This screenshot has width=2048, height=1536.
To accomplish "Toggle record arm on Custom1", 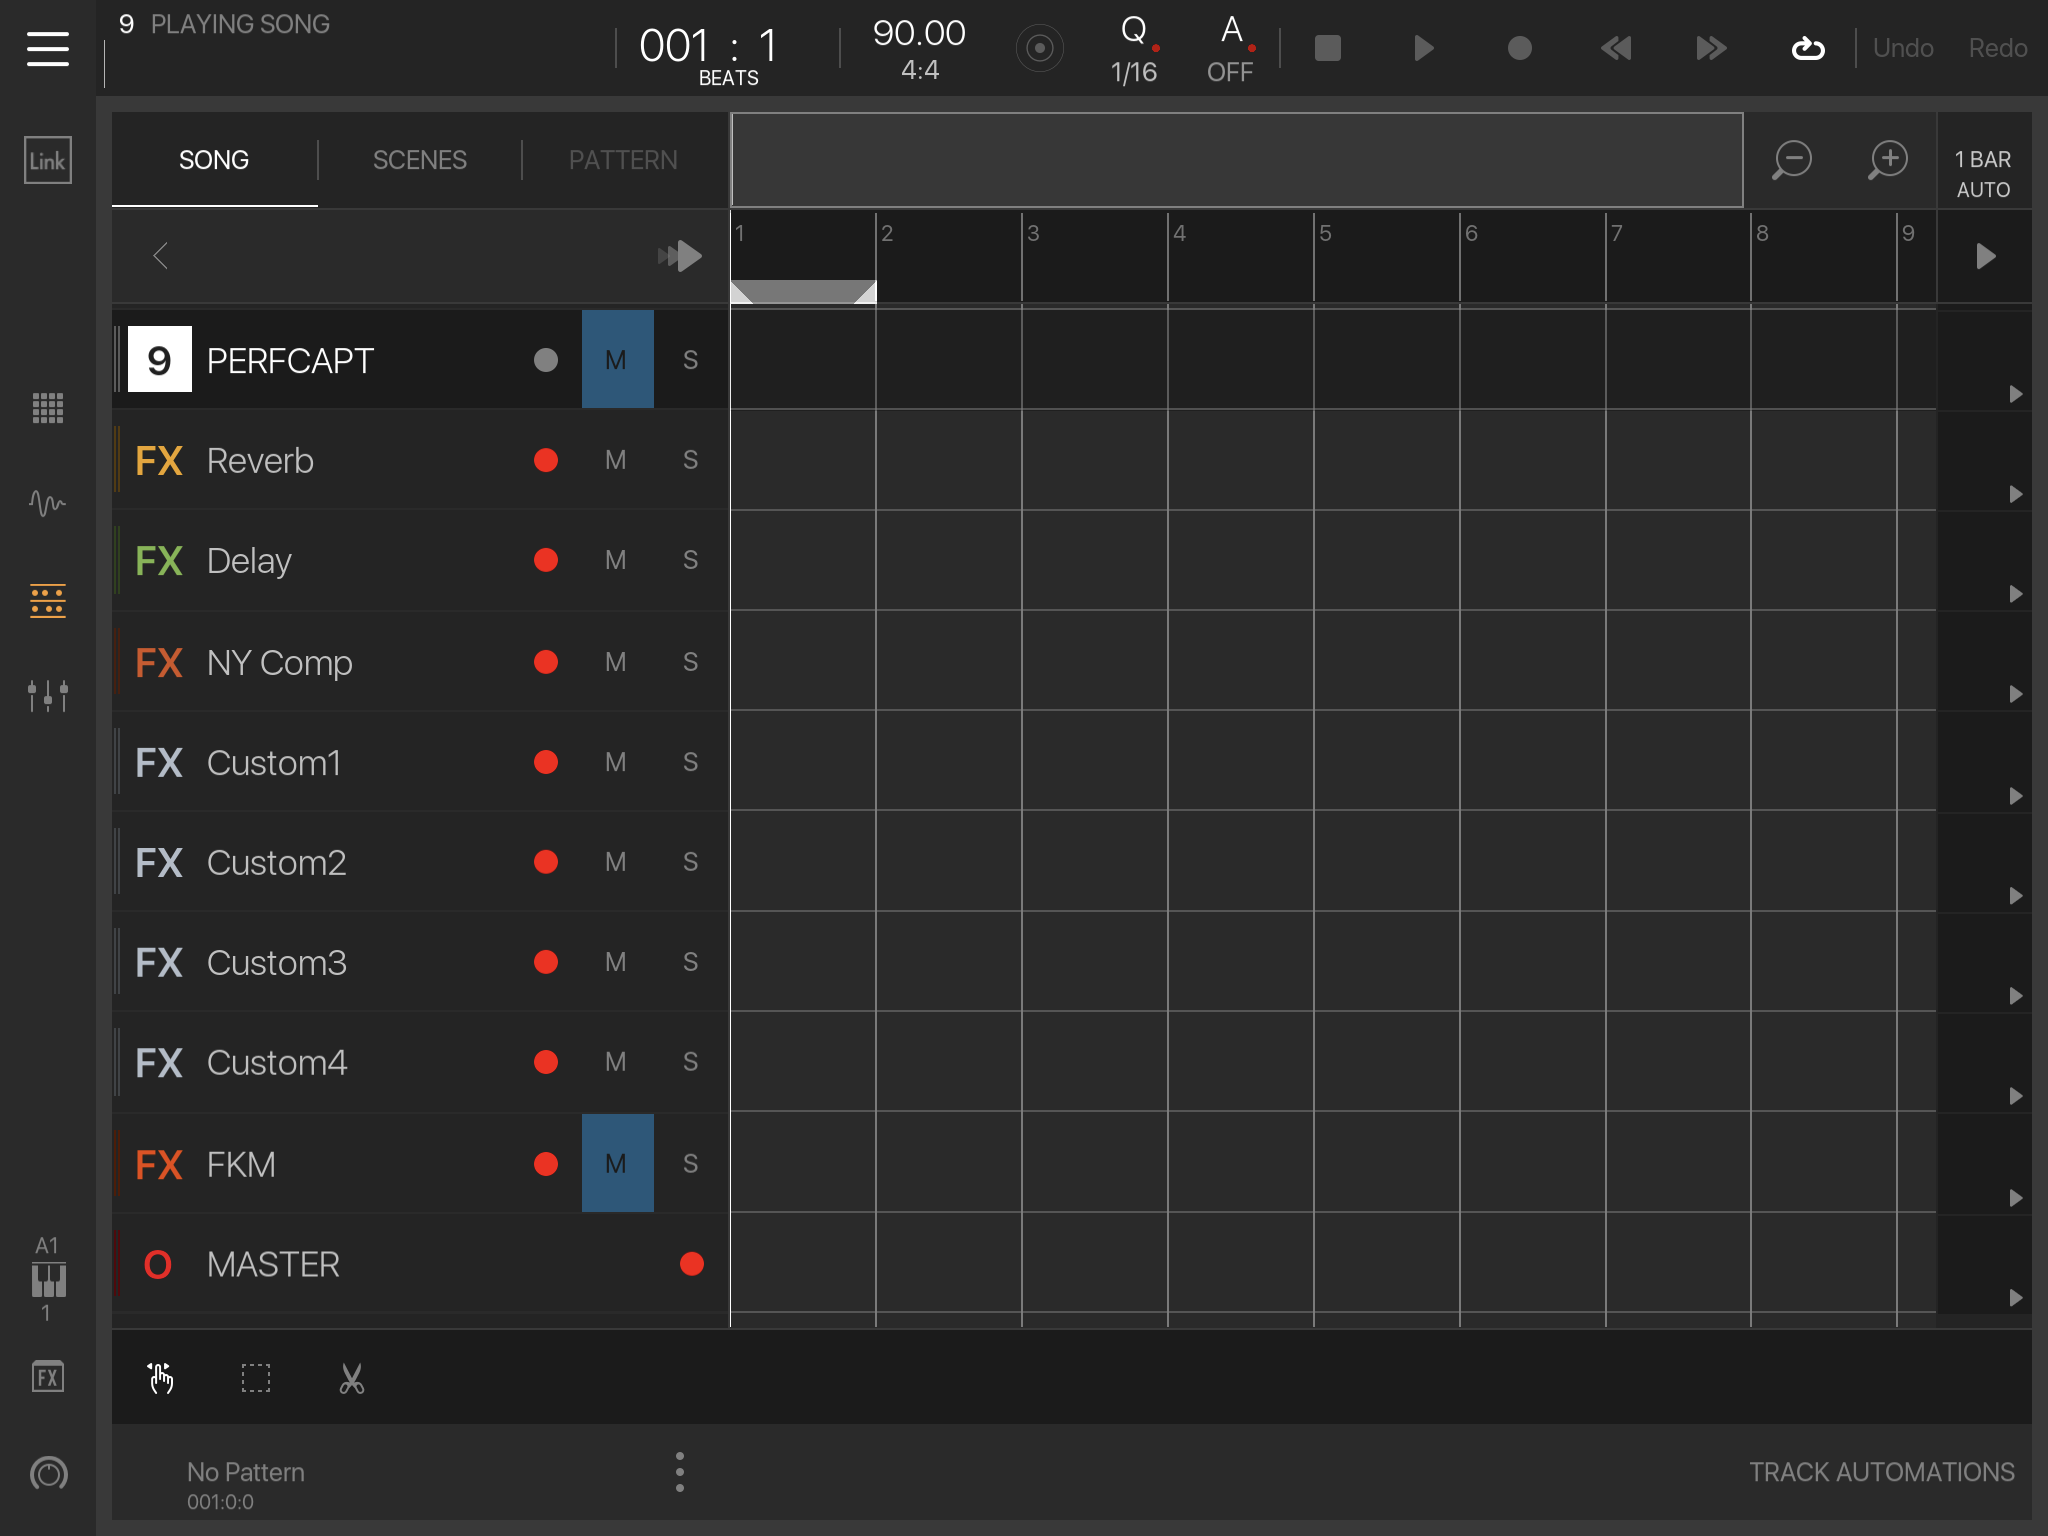I will tap(546, 762).
